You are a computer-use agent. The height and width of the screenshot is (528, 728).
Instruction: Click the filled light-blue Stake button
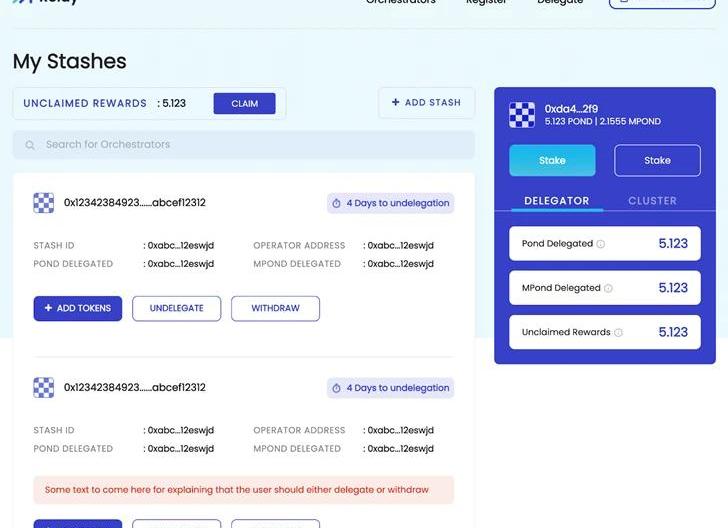click(x=552, y=161)
